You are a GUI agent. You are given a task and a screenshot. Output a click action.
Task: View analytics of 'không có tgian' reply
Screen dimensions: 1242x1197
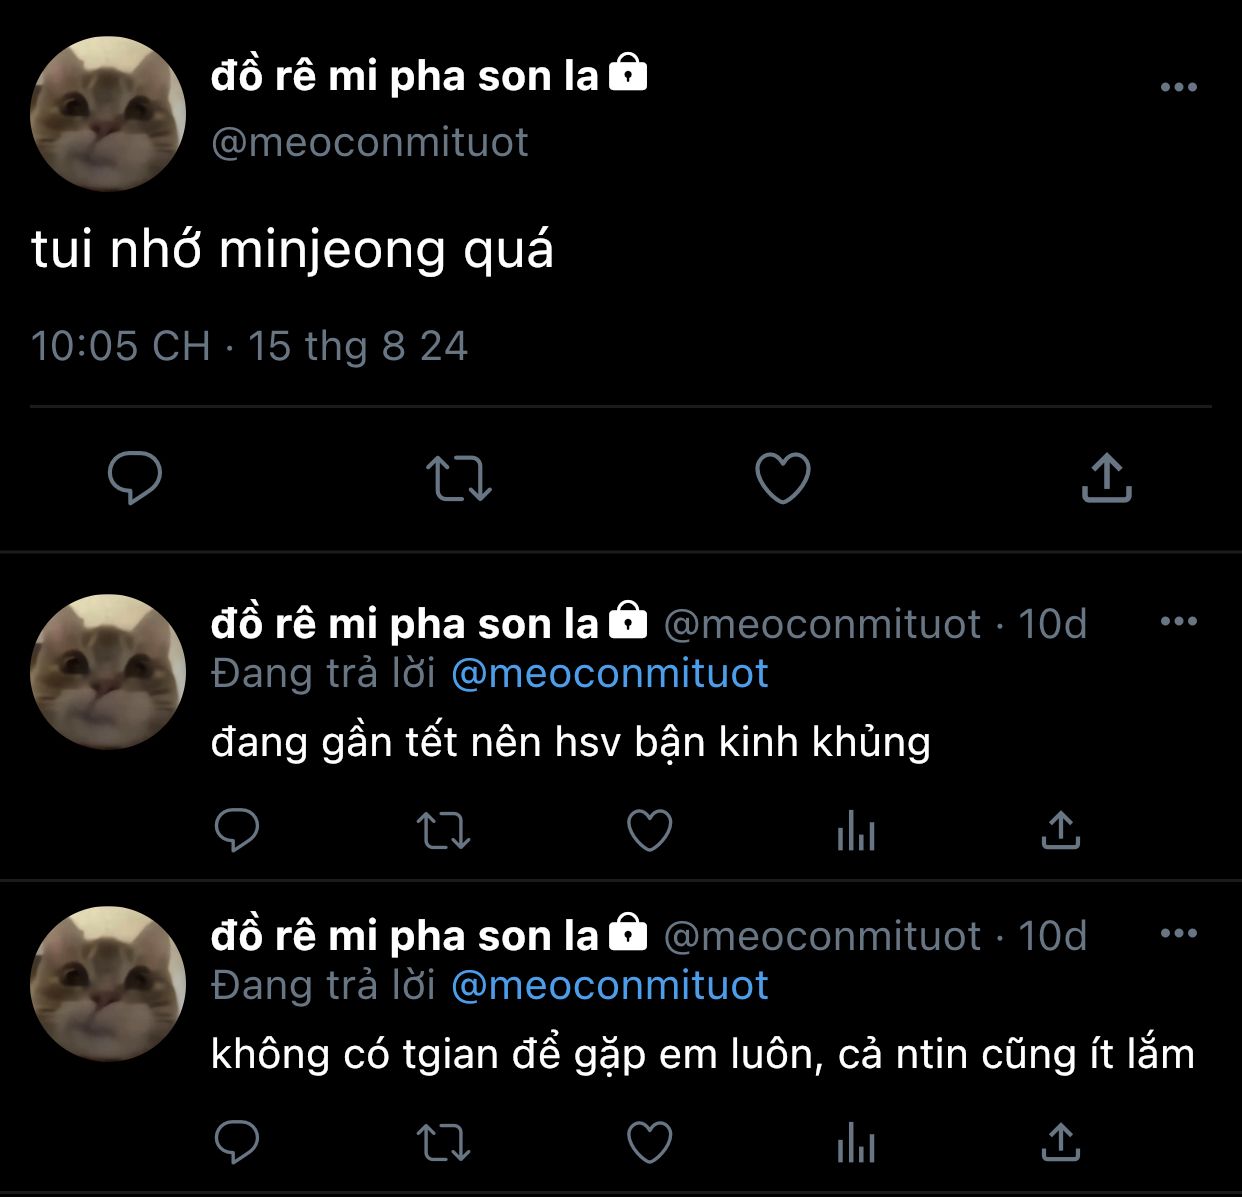[x=856, y=1142]
